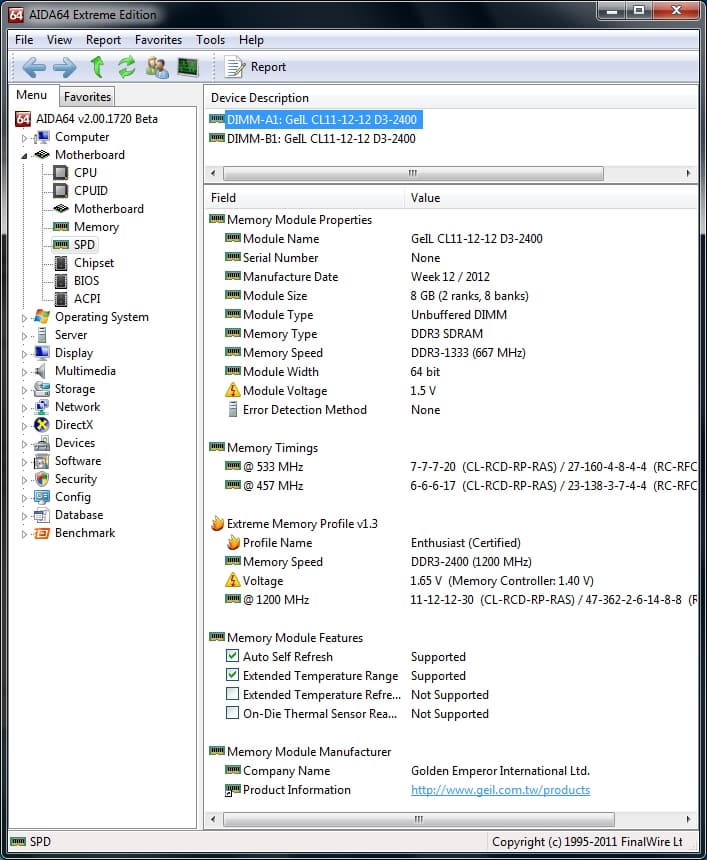Toggle the Extended Temperature Range checkbox

[233, 675]
